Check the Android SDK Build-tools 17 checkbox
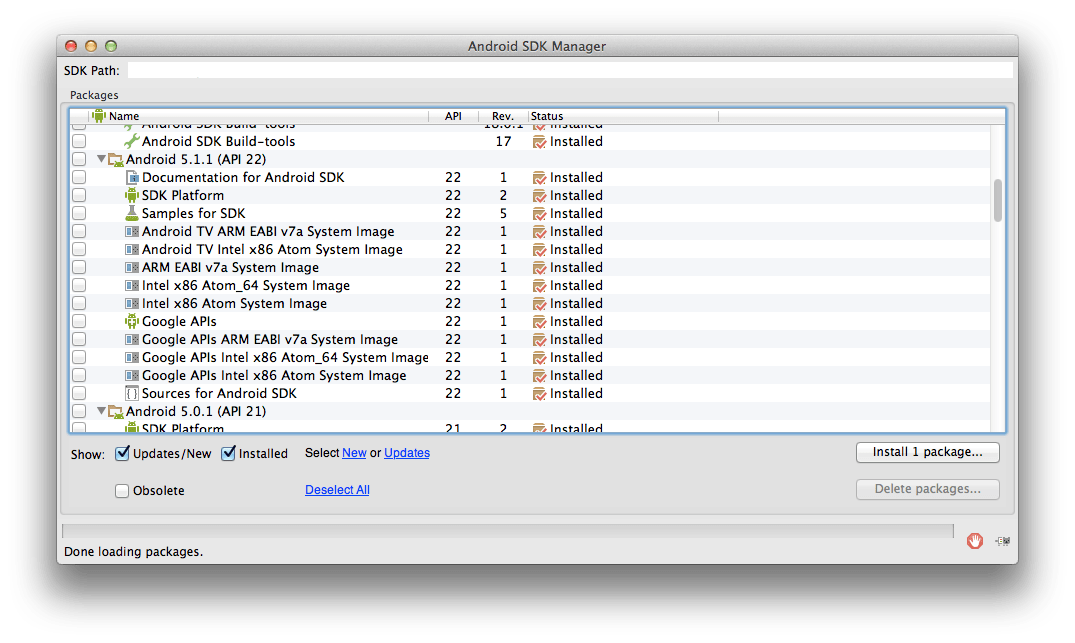The image size is (1075, 643). pos(79,141)
